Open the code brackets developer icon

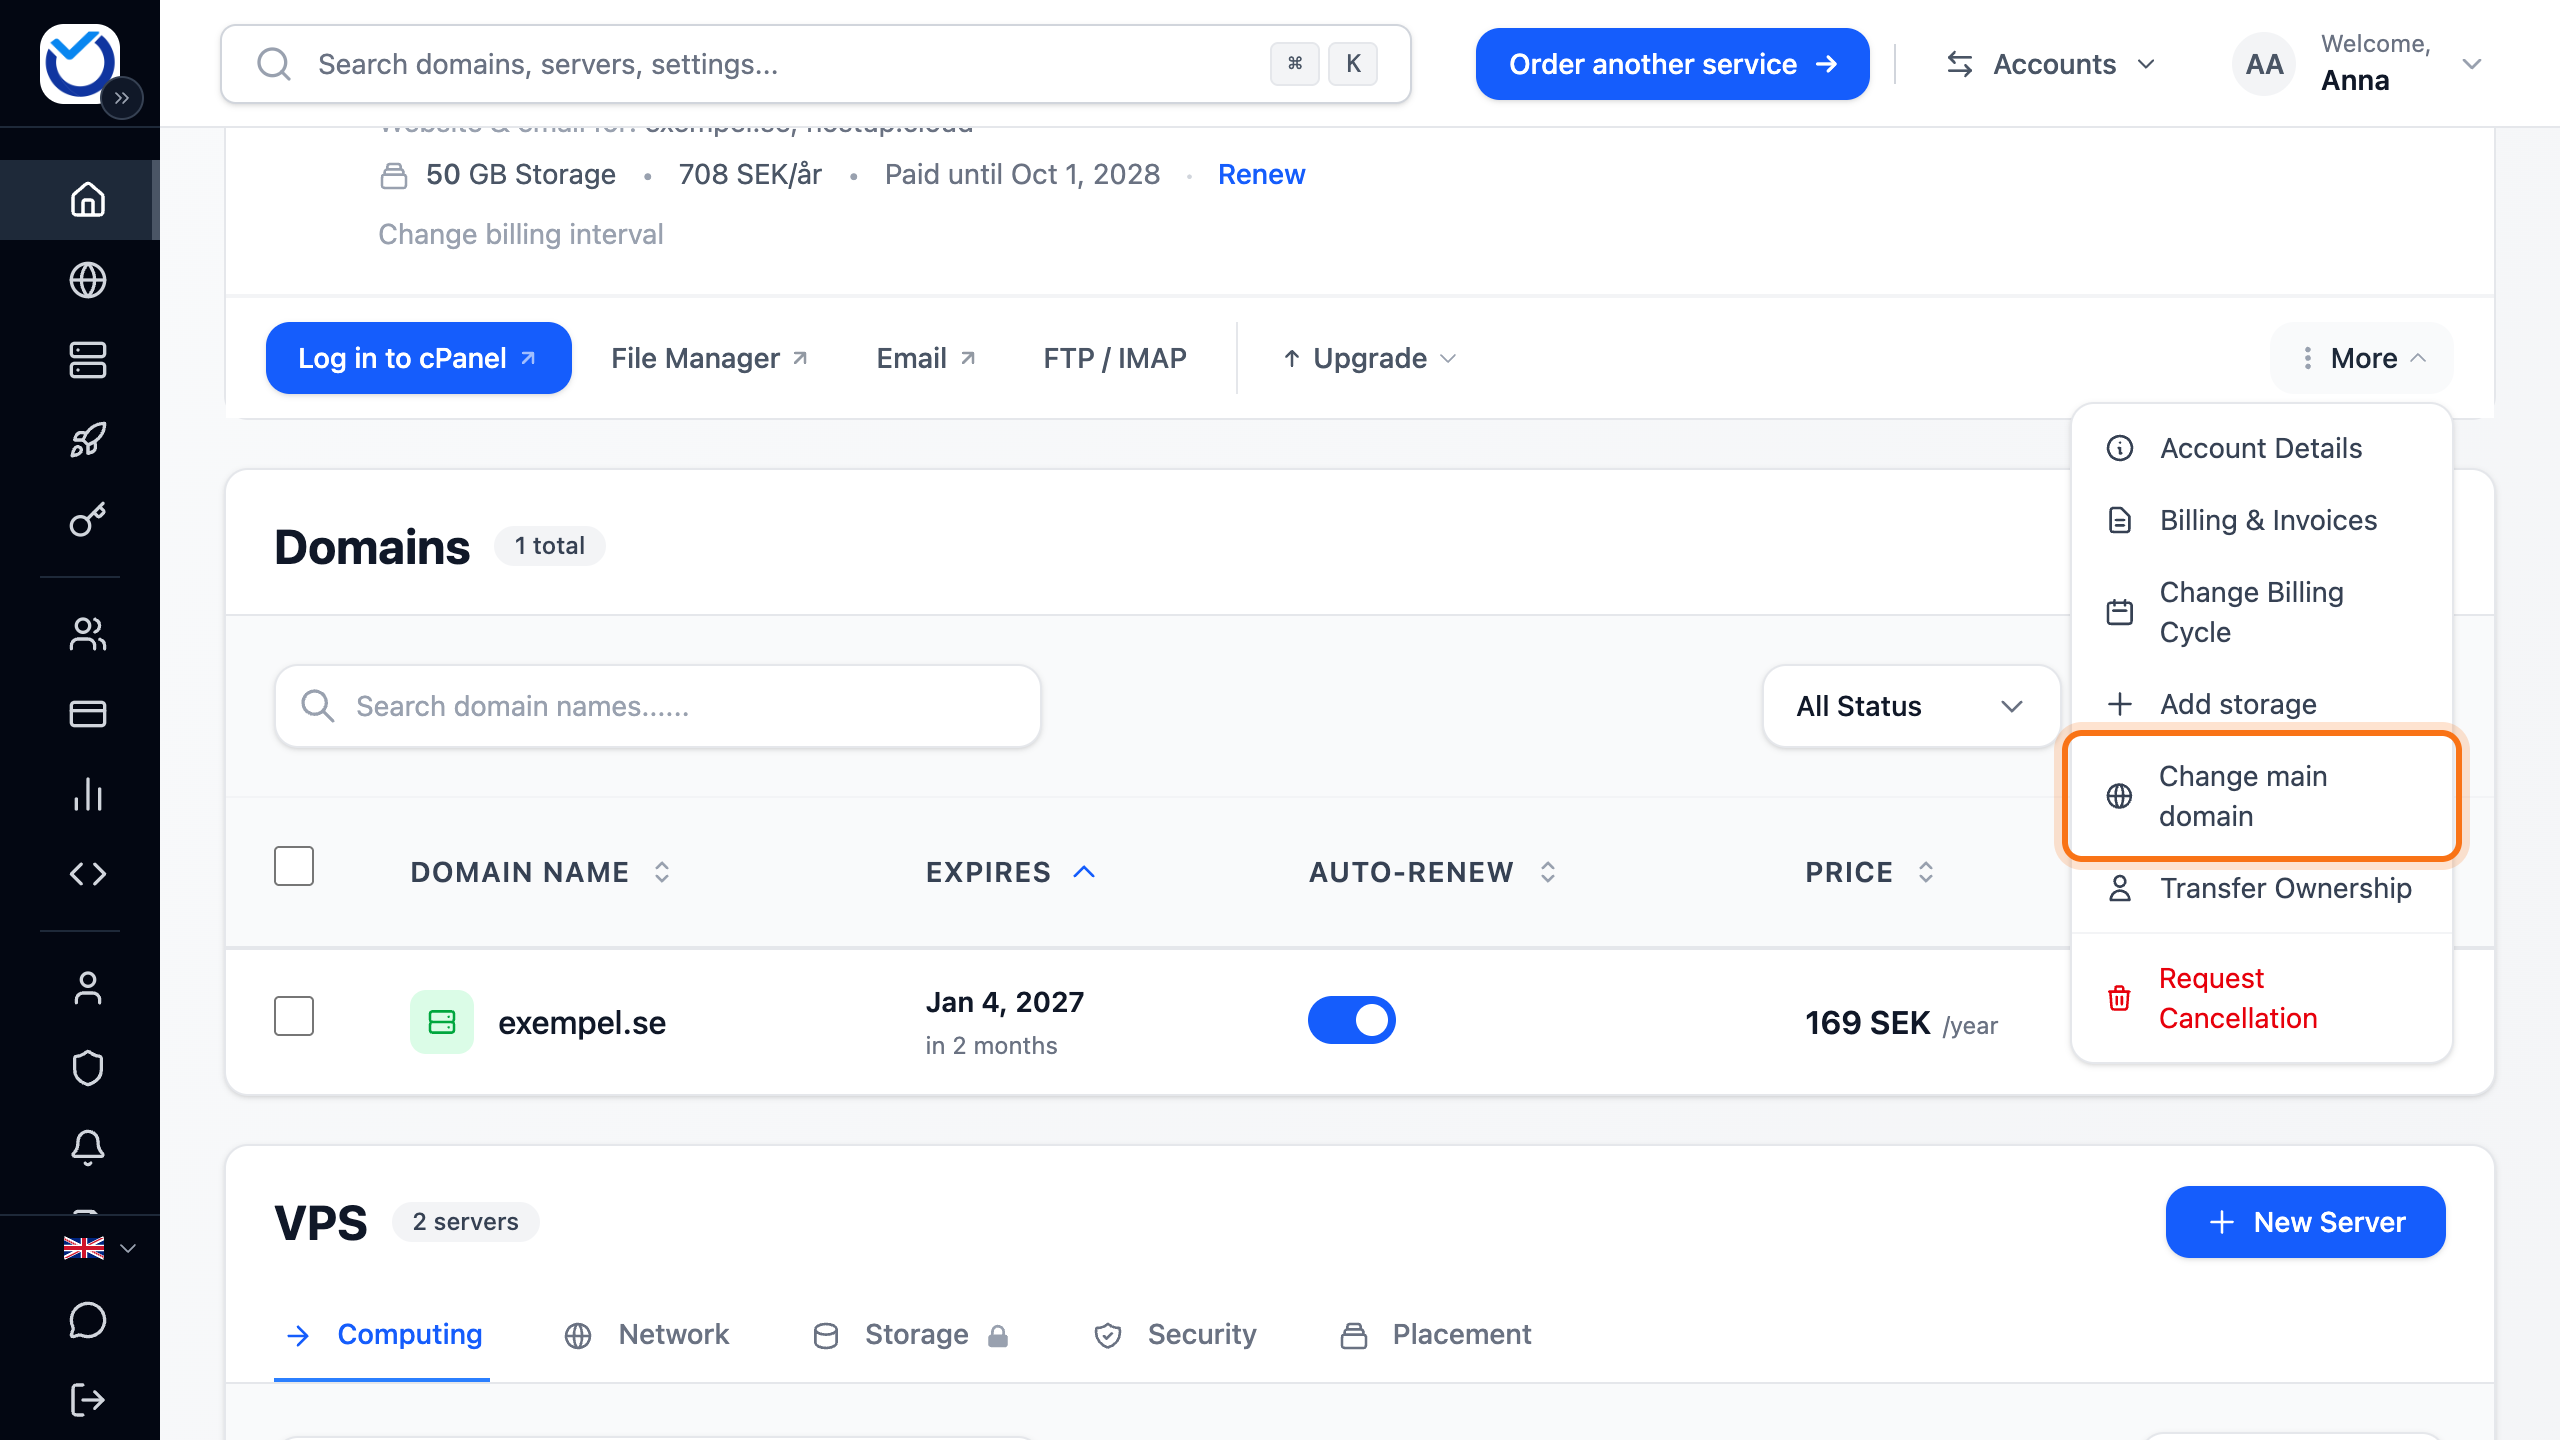click(88, 874)
